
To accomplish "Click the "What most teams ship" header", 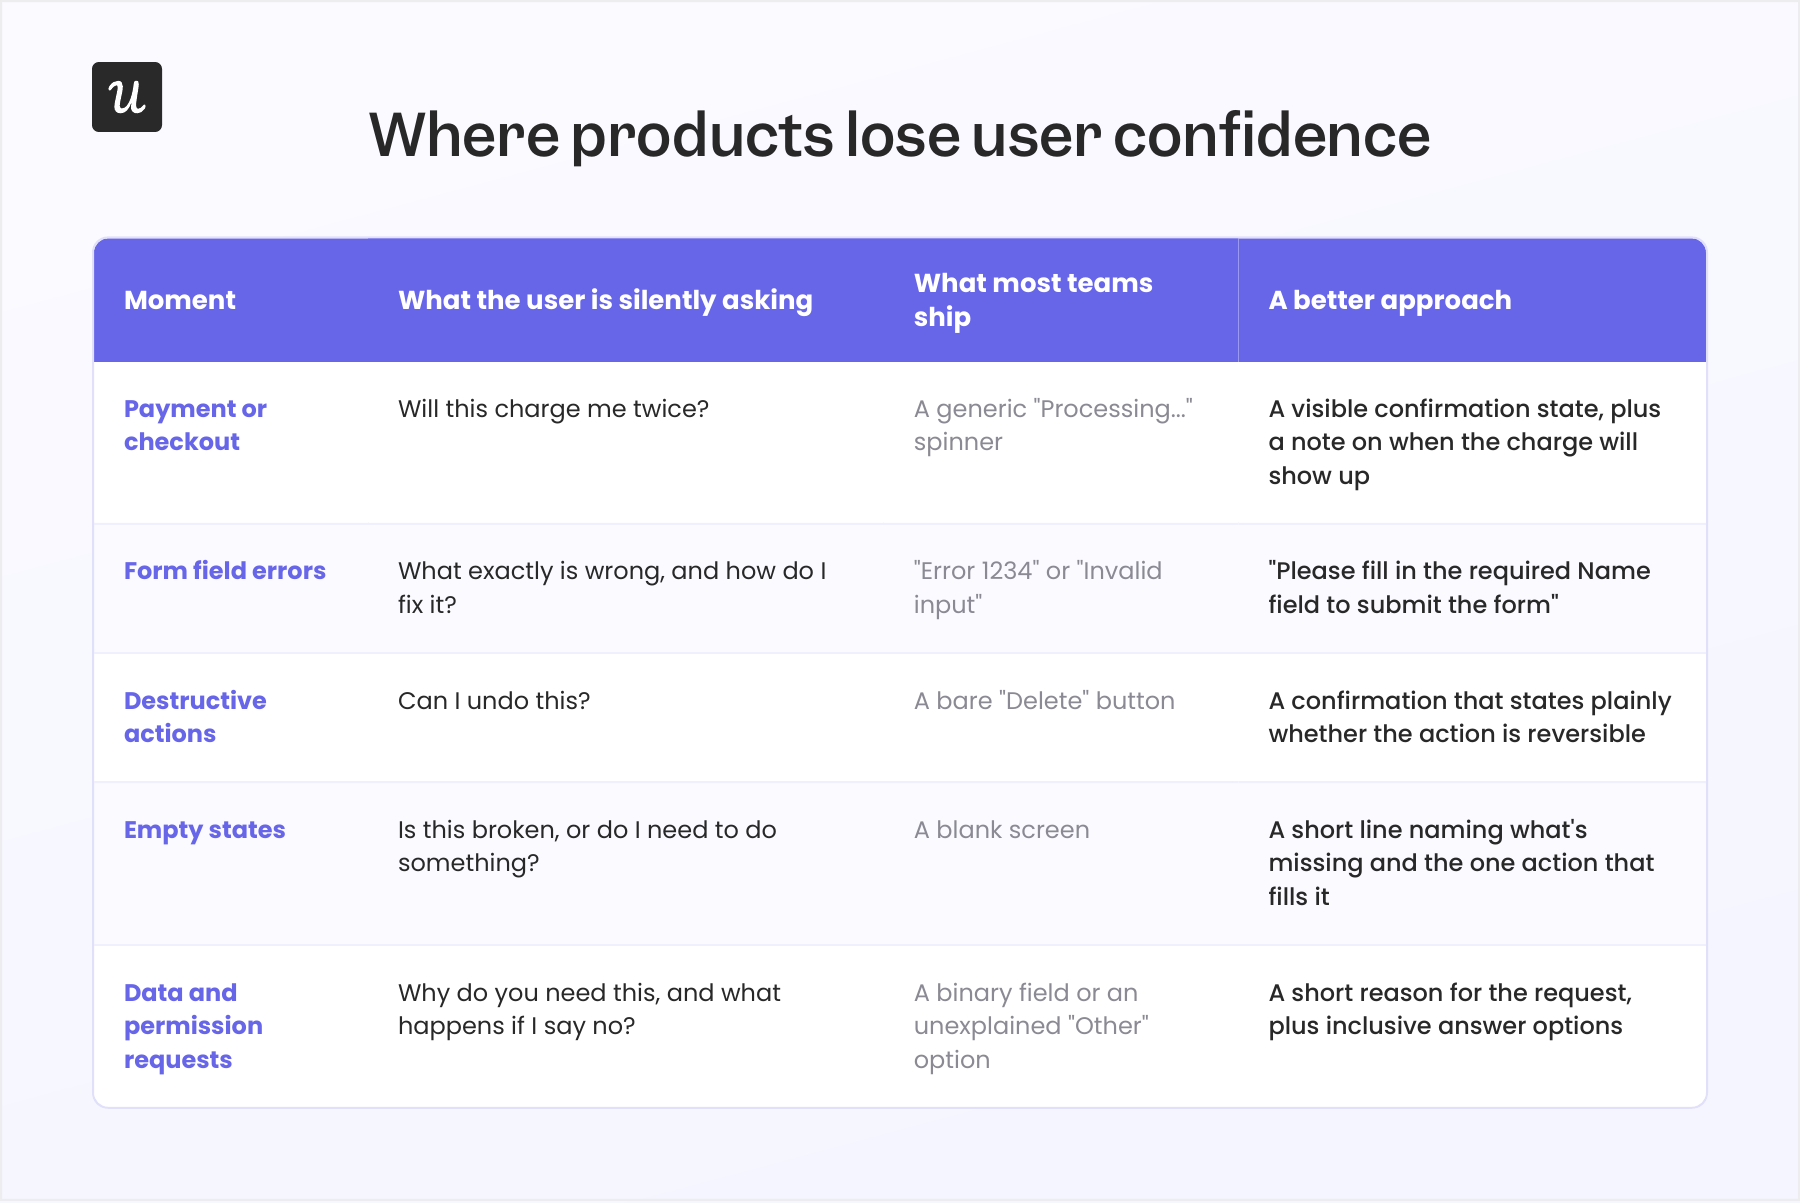I will tap(1033, 300).
